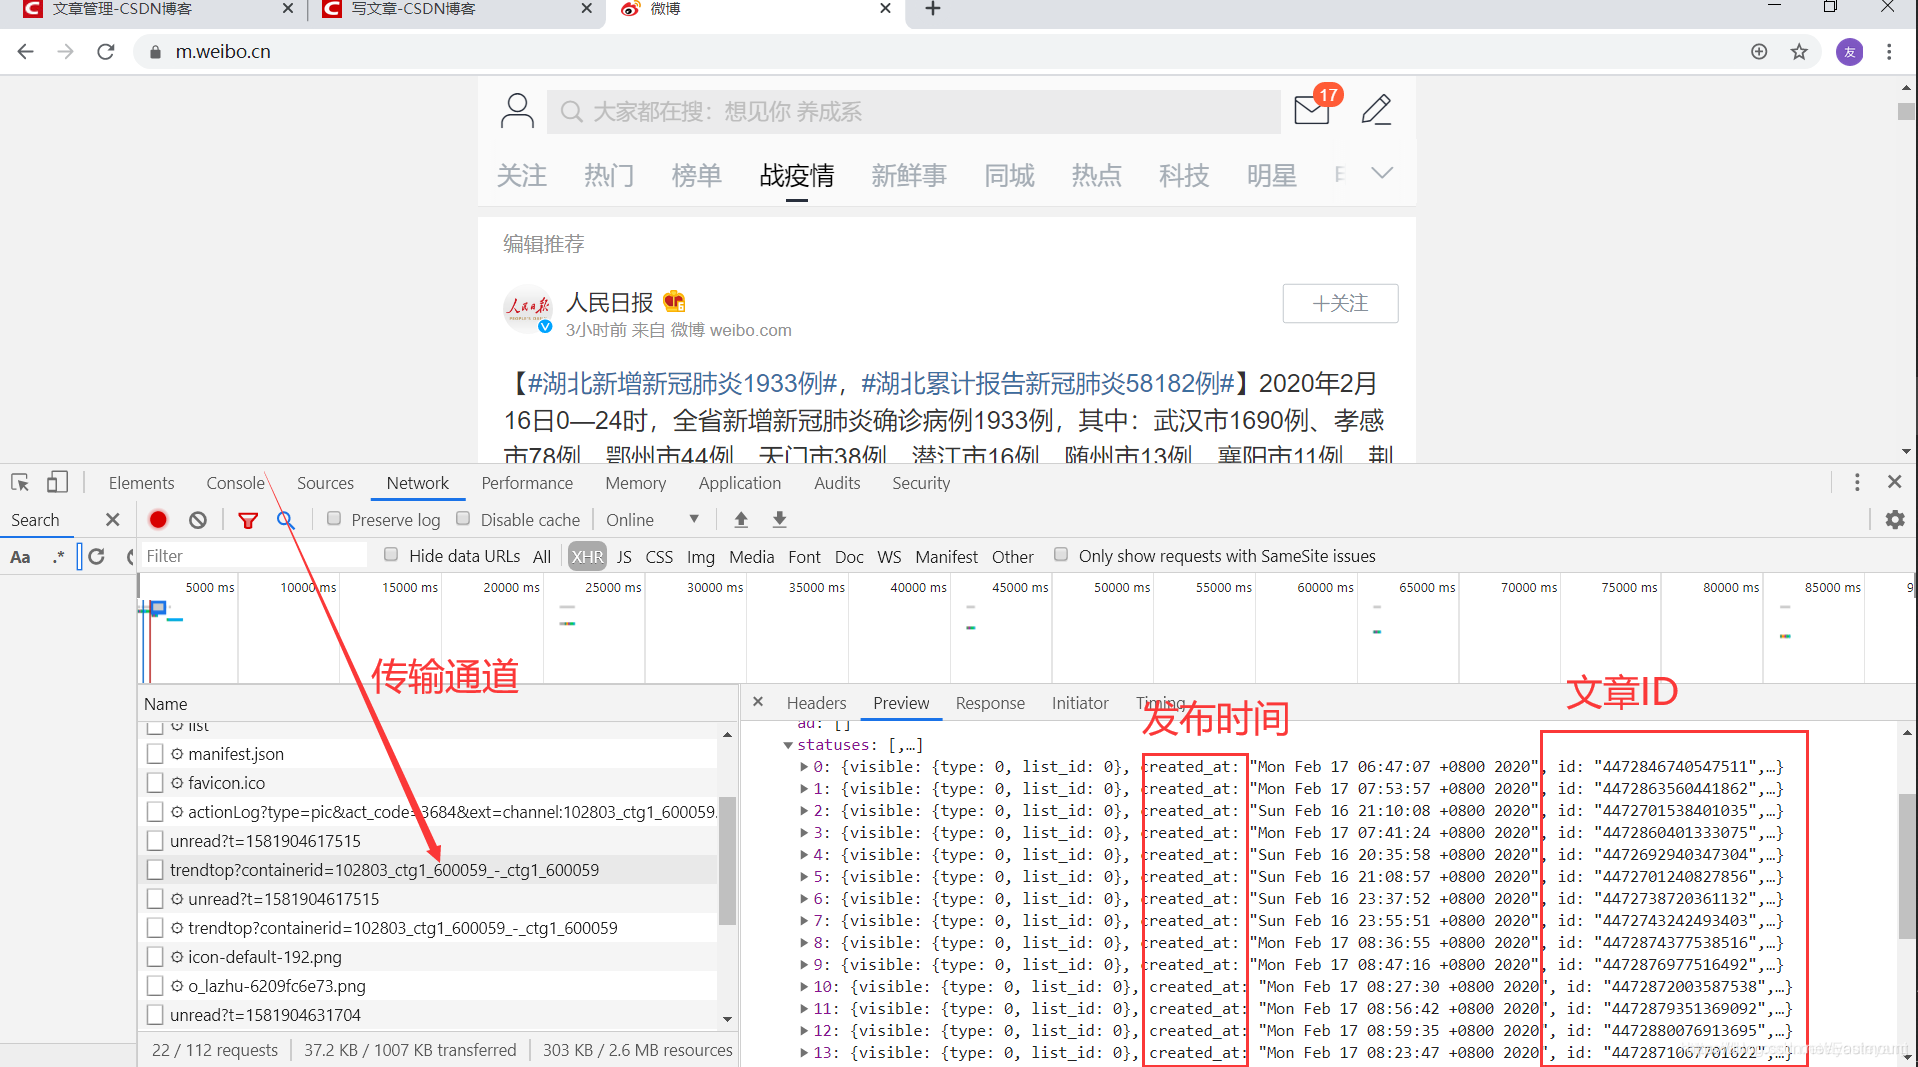1918x1067 pixels.
Task: Toggle match case in DevTools search
Action: point(20,557)
